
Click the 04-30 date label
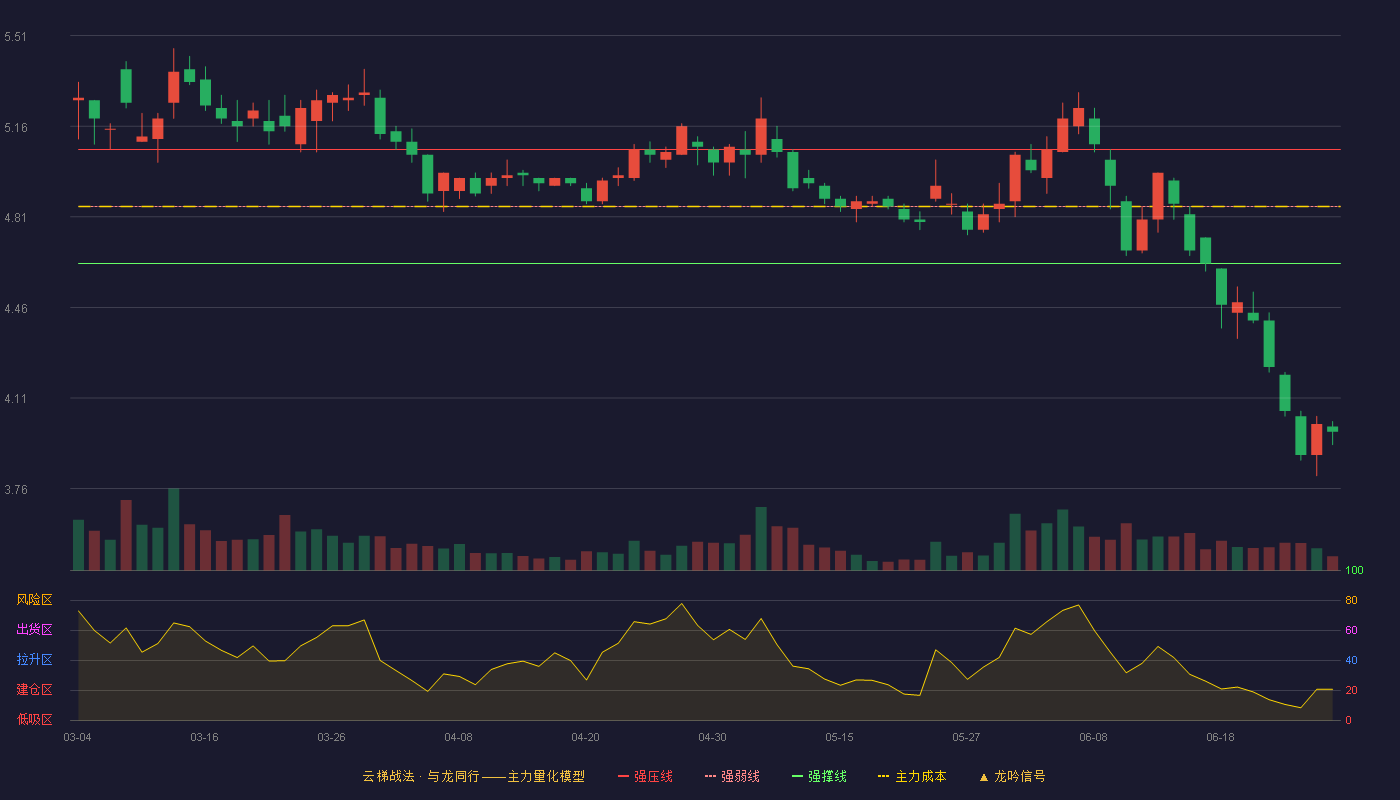coord(712,737)
